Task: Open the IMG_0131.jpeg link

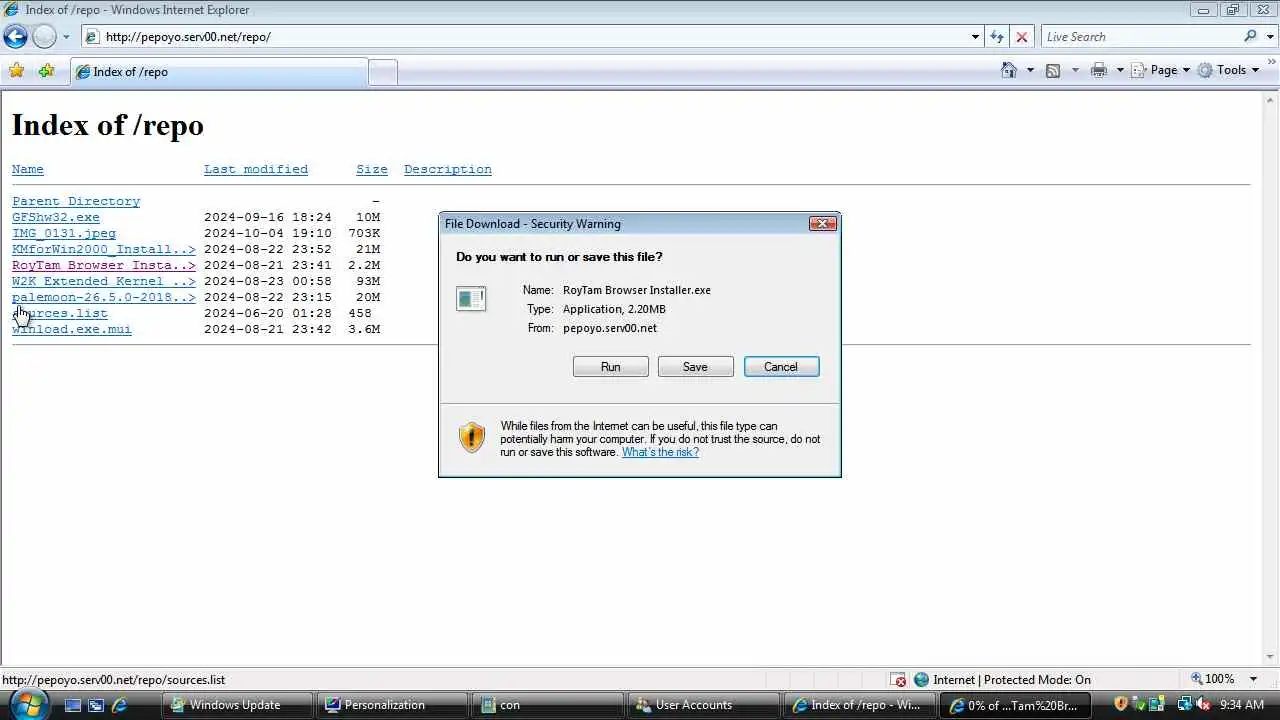Action: coord(64,233)
